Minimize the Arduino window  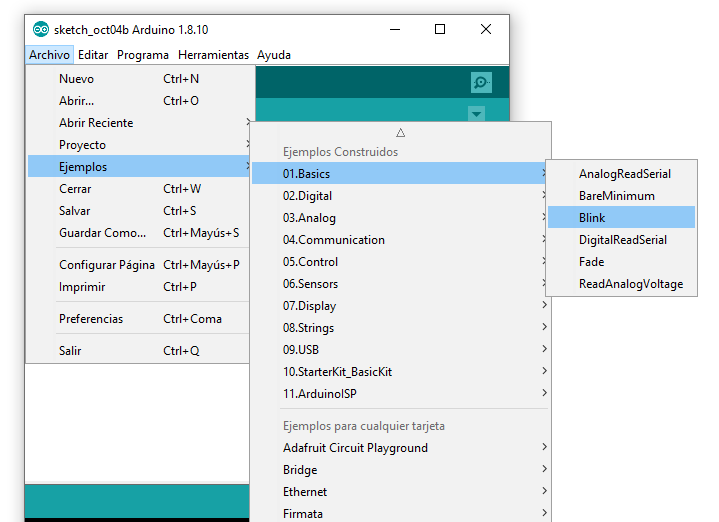coord(395,29)
